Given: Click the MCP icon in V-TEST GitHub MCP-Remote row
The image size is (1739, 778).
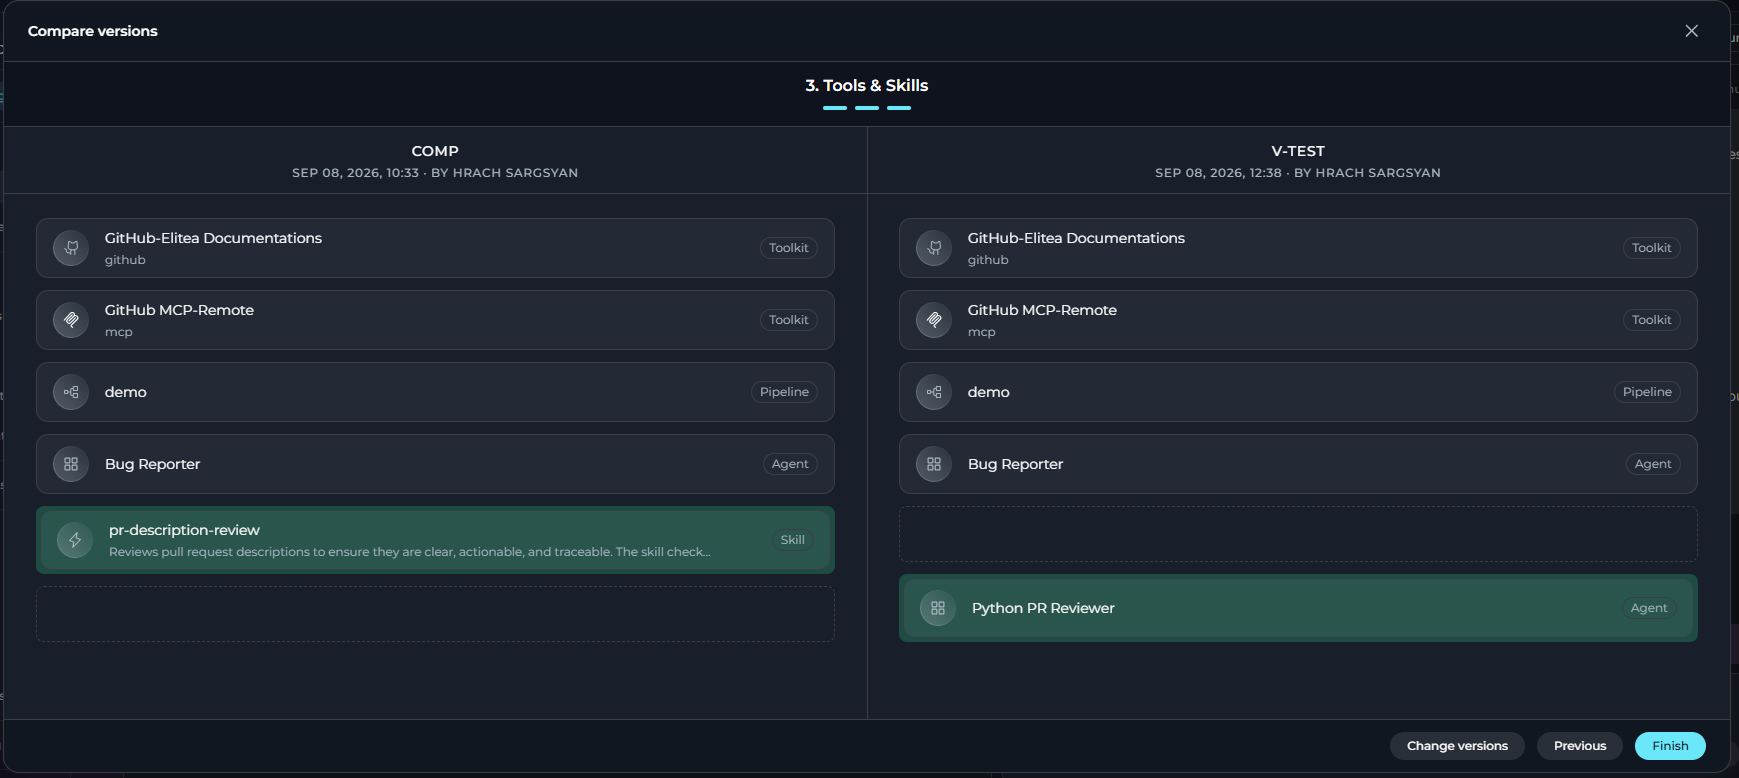Looking at the screenshot, I should pos(934,320).
